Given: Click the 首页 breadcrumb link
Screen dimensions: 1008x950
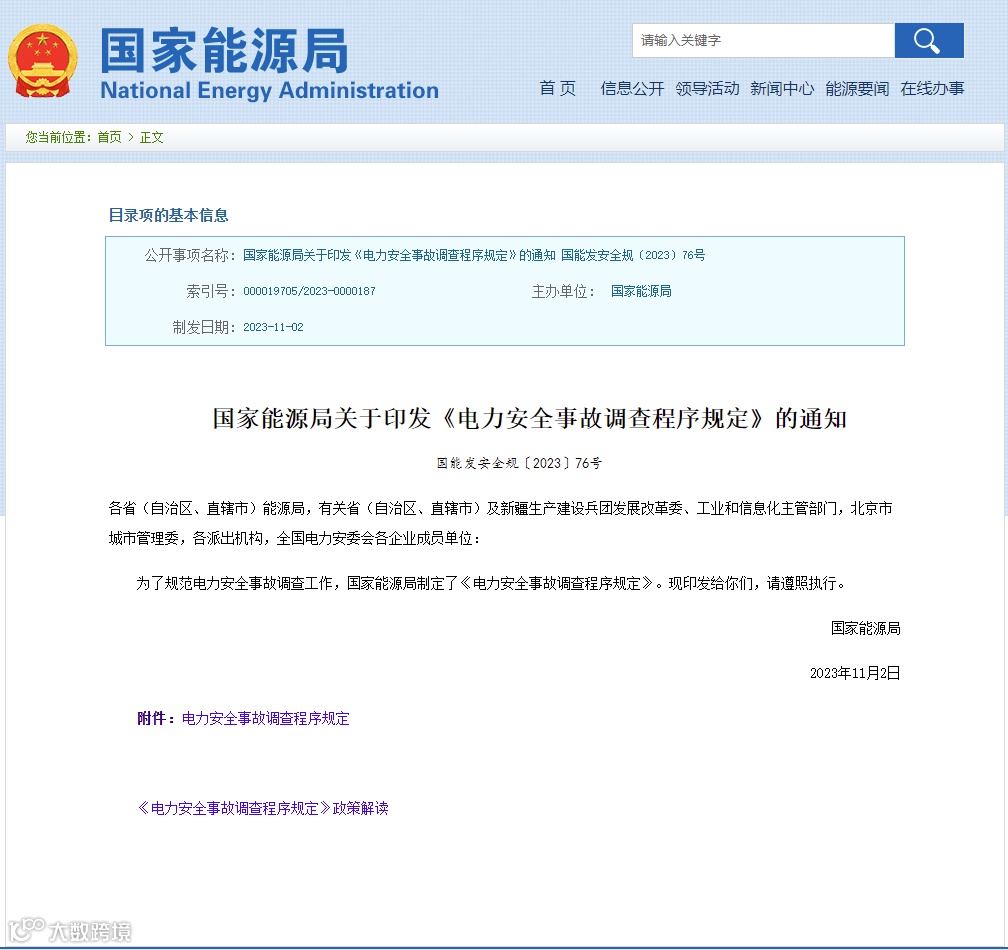Looking at the screenshot, I should click(x=109, y=137).
